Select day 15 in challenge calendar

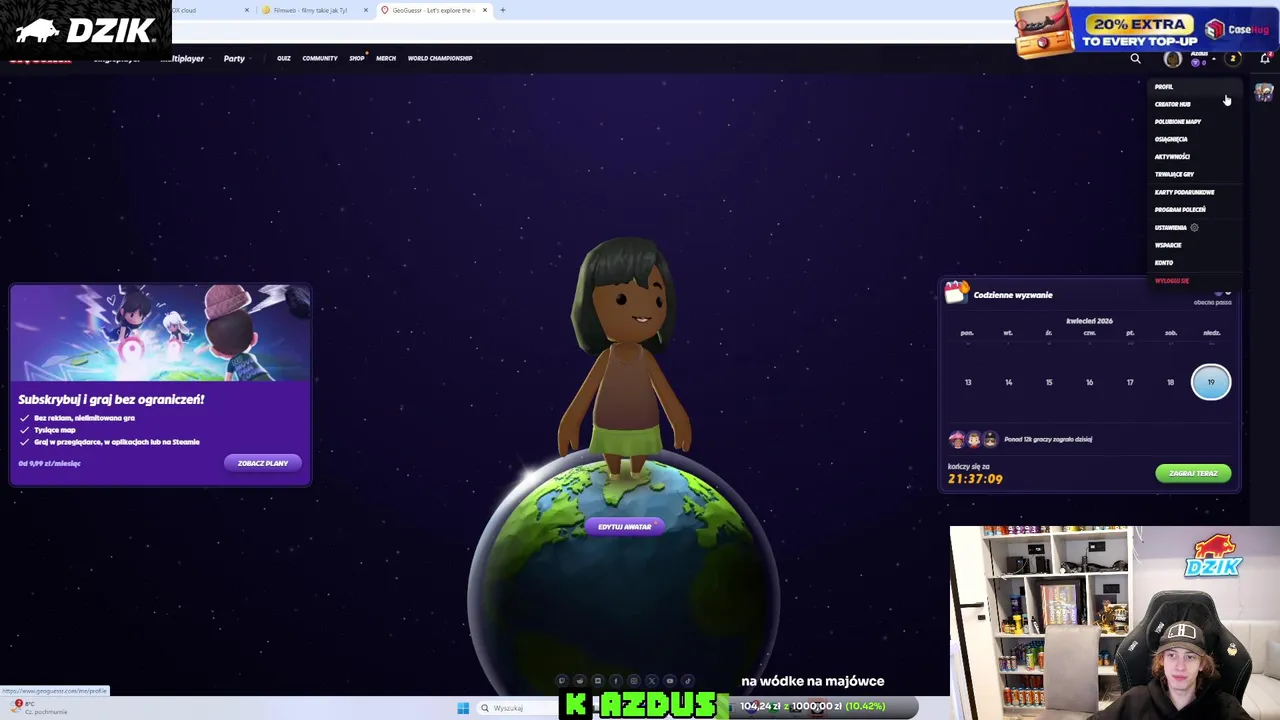(x=1049, y=382)
